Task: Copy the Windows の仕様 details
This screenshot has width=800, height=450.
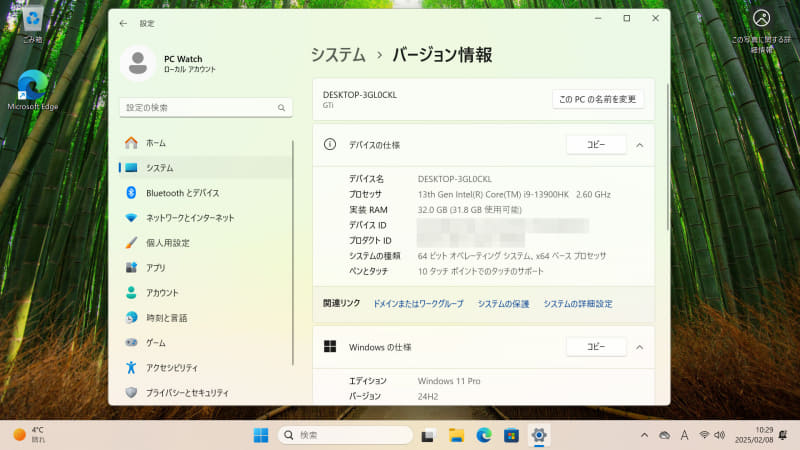Action: coord(596,347)
